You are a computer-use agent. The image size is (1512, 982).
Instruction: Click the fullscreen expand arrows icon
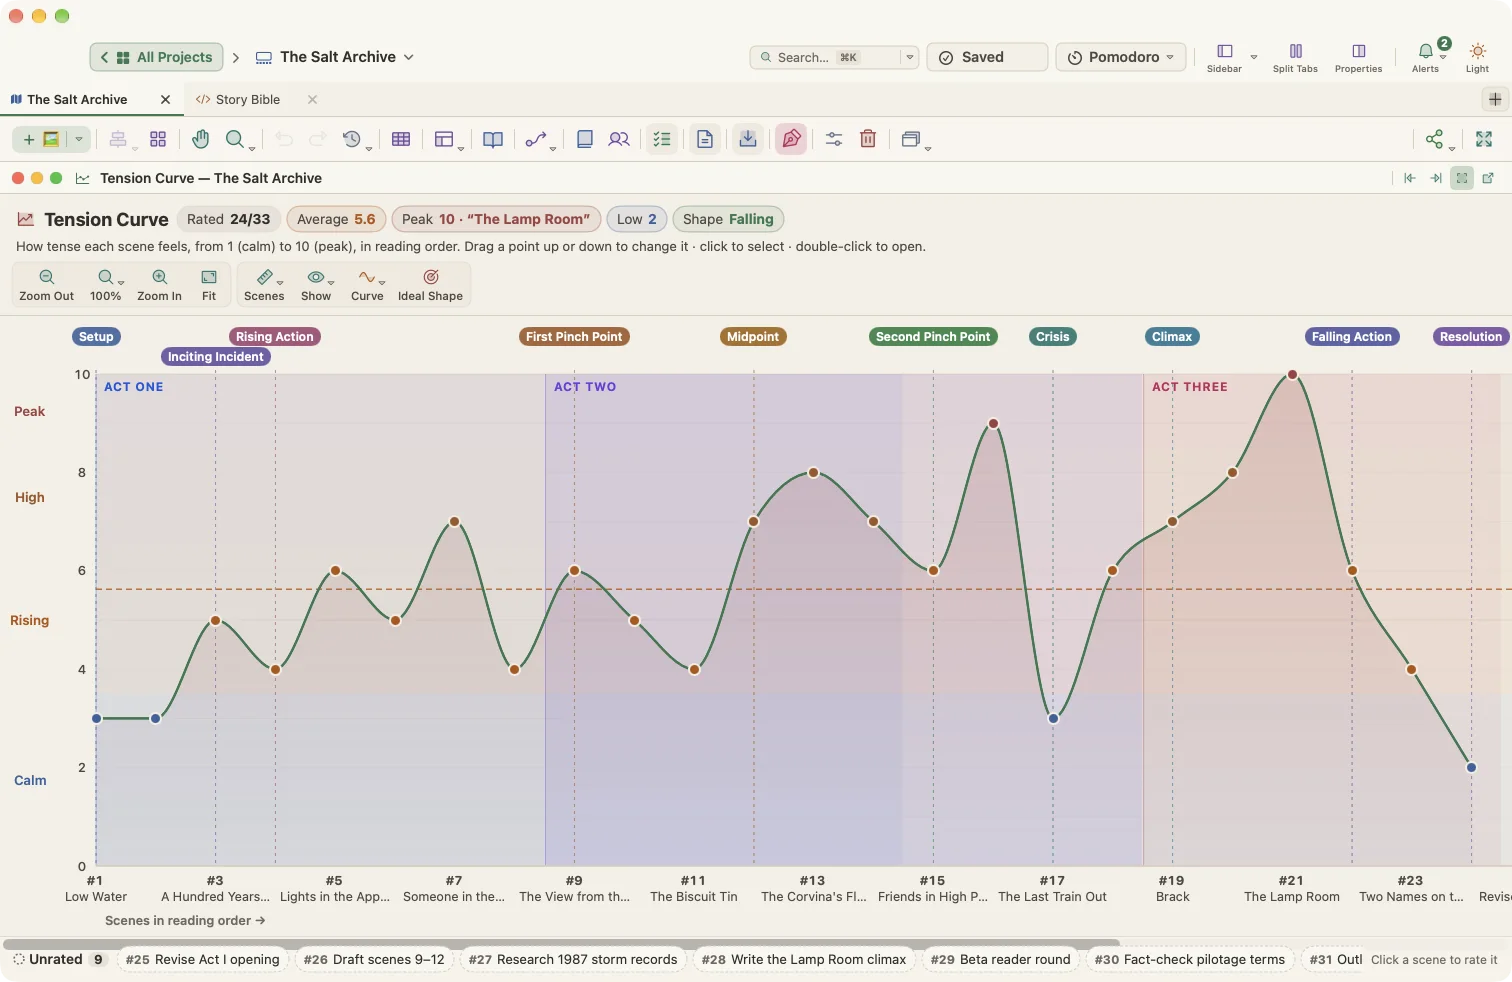tap(1484, 139)
